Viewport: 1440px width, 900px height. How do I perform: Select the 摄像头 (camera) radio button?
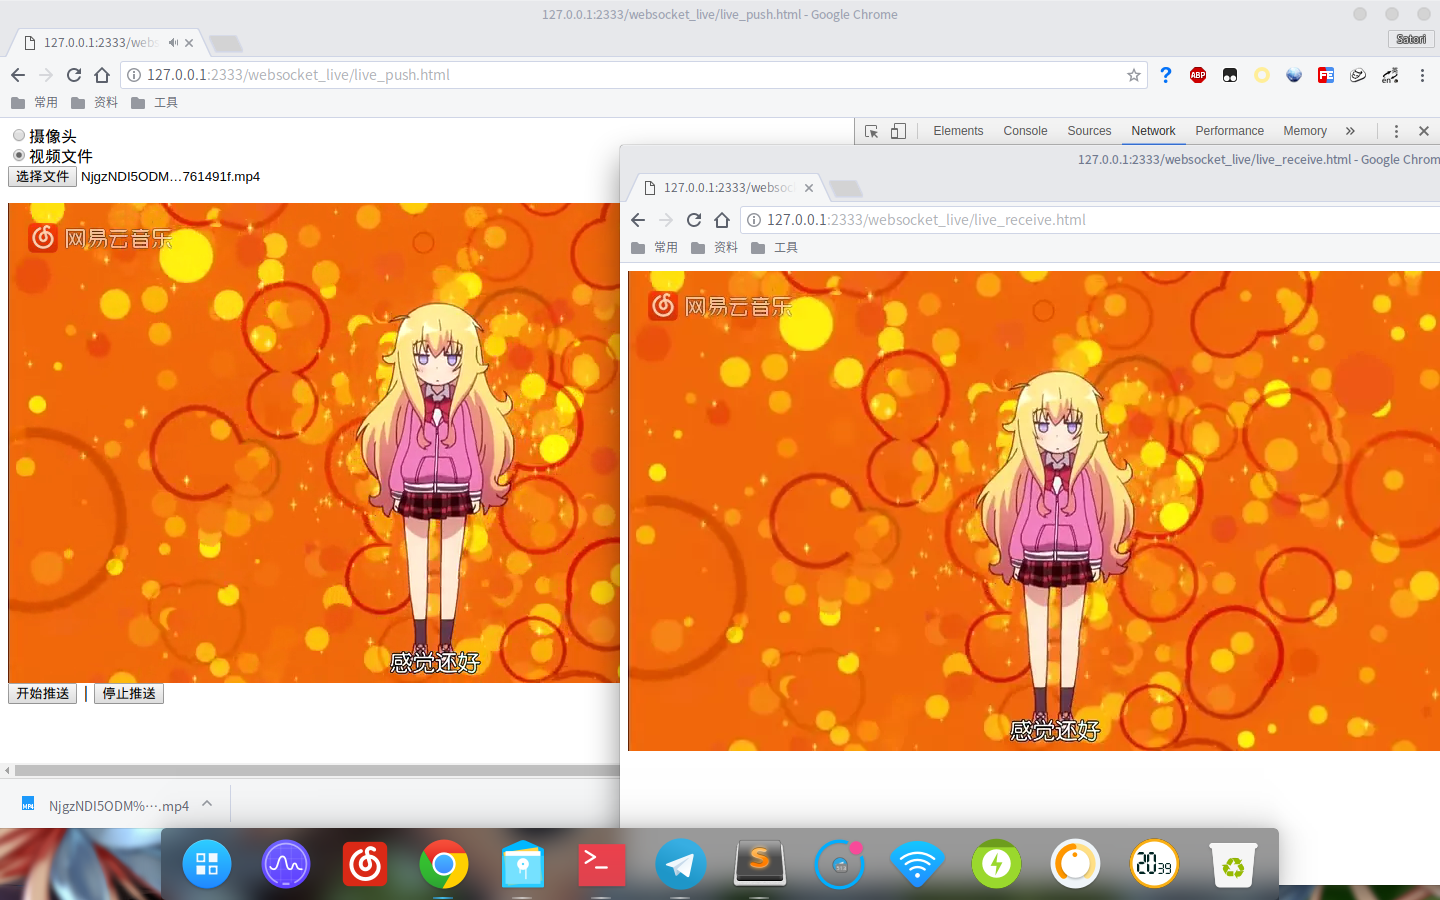[x=19, y=135]
